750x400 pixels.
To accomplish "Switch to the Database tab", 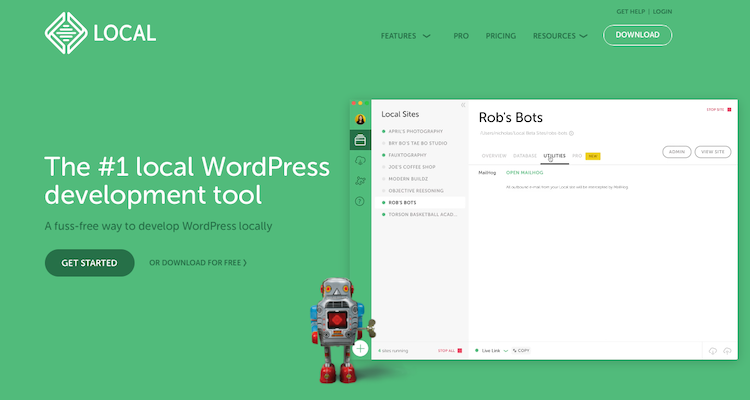I will (x=525, y=156).
